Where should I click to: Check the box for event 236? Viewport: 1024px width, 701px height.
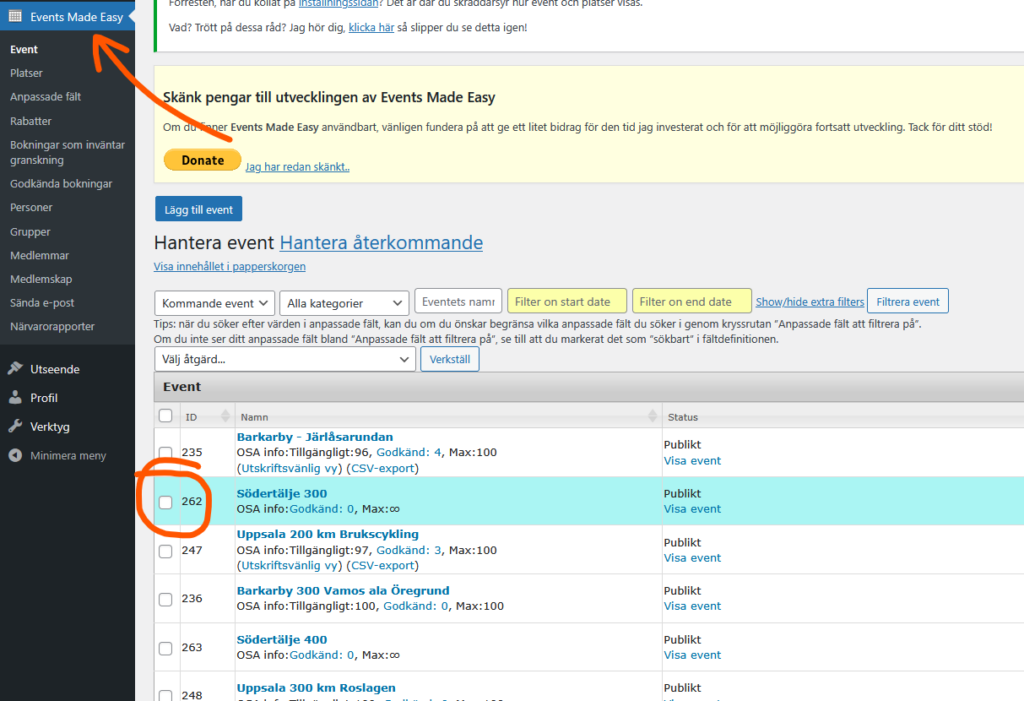coord(165,599)
